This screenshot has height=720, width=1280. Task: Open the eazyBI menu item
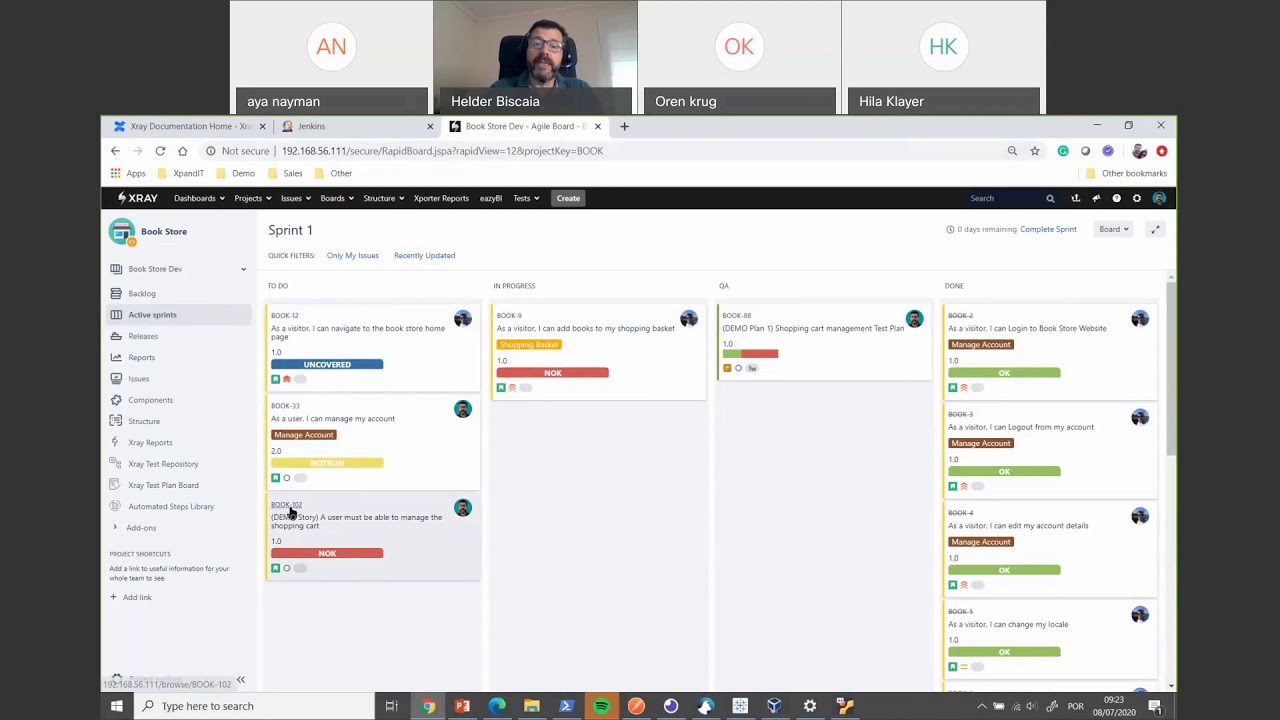click(490, 198)
